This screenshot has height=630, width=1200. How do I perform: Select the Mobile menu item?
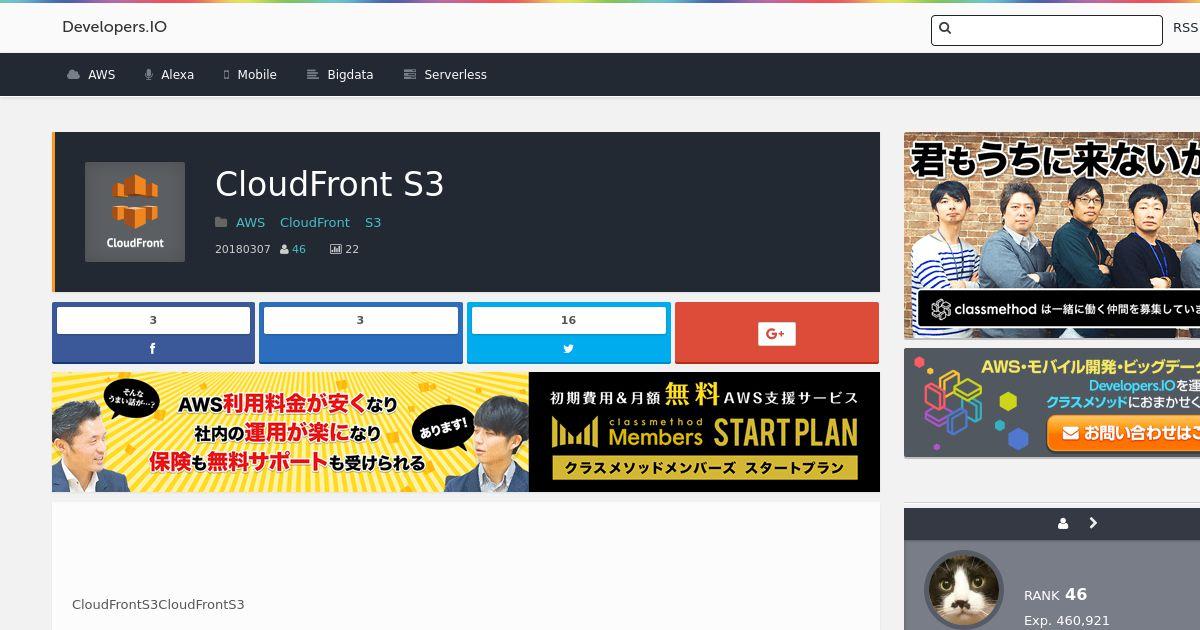pos(250,75)
